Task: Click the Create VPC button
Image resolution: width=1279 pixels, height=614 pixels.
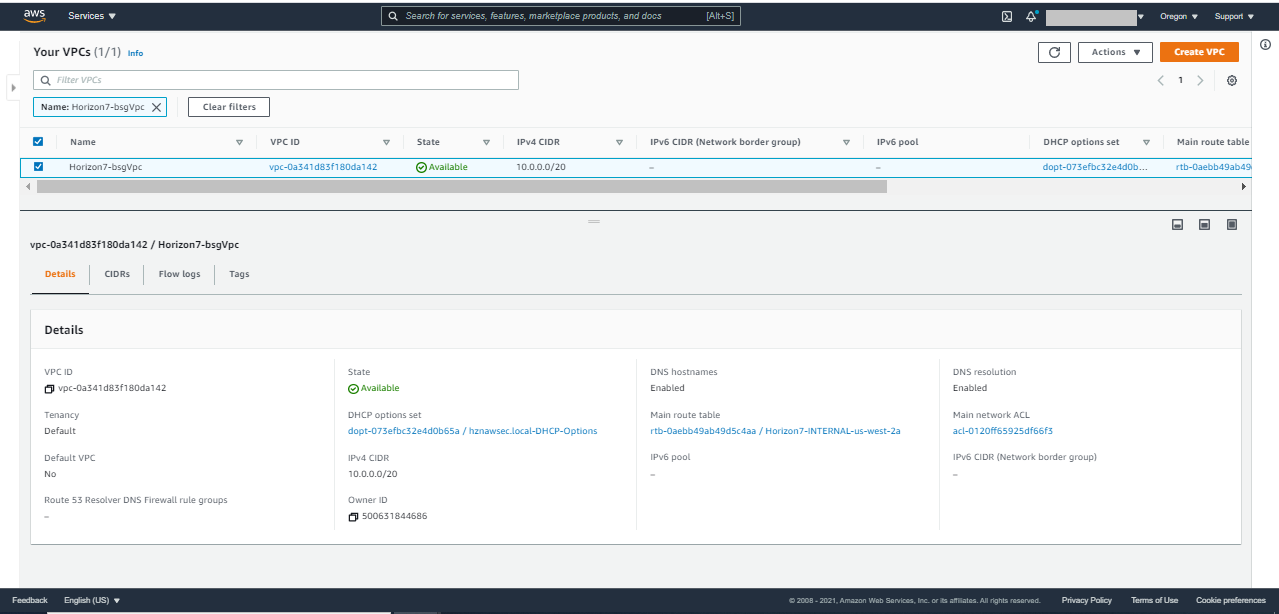Action: [x=1199, y=52]
